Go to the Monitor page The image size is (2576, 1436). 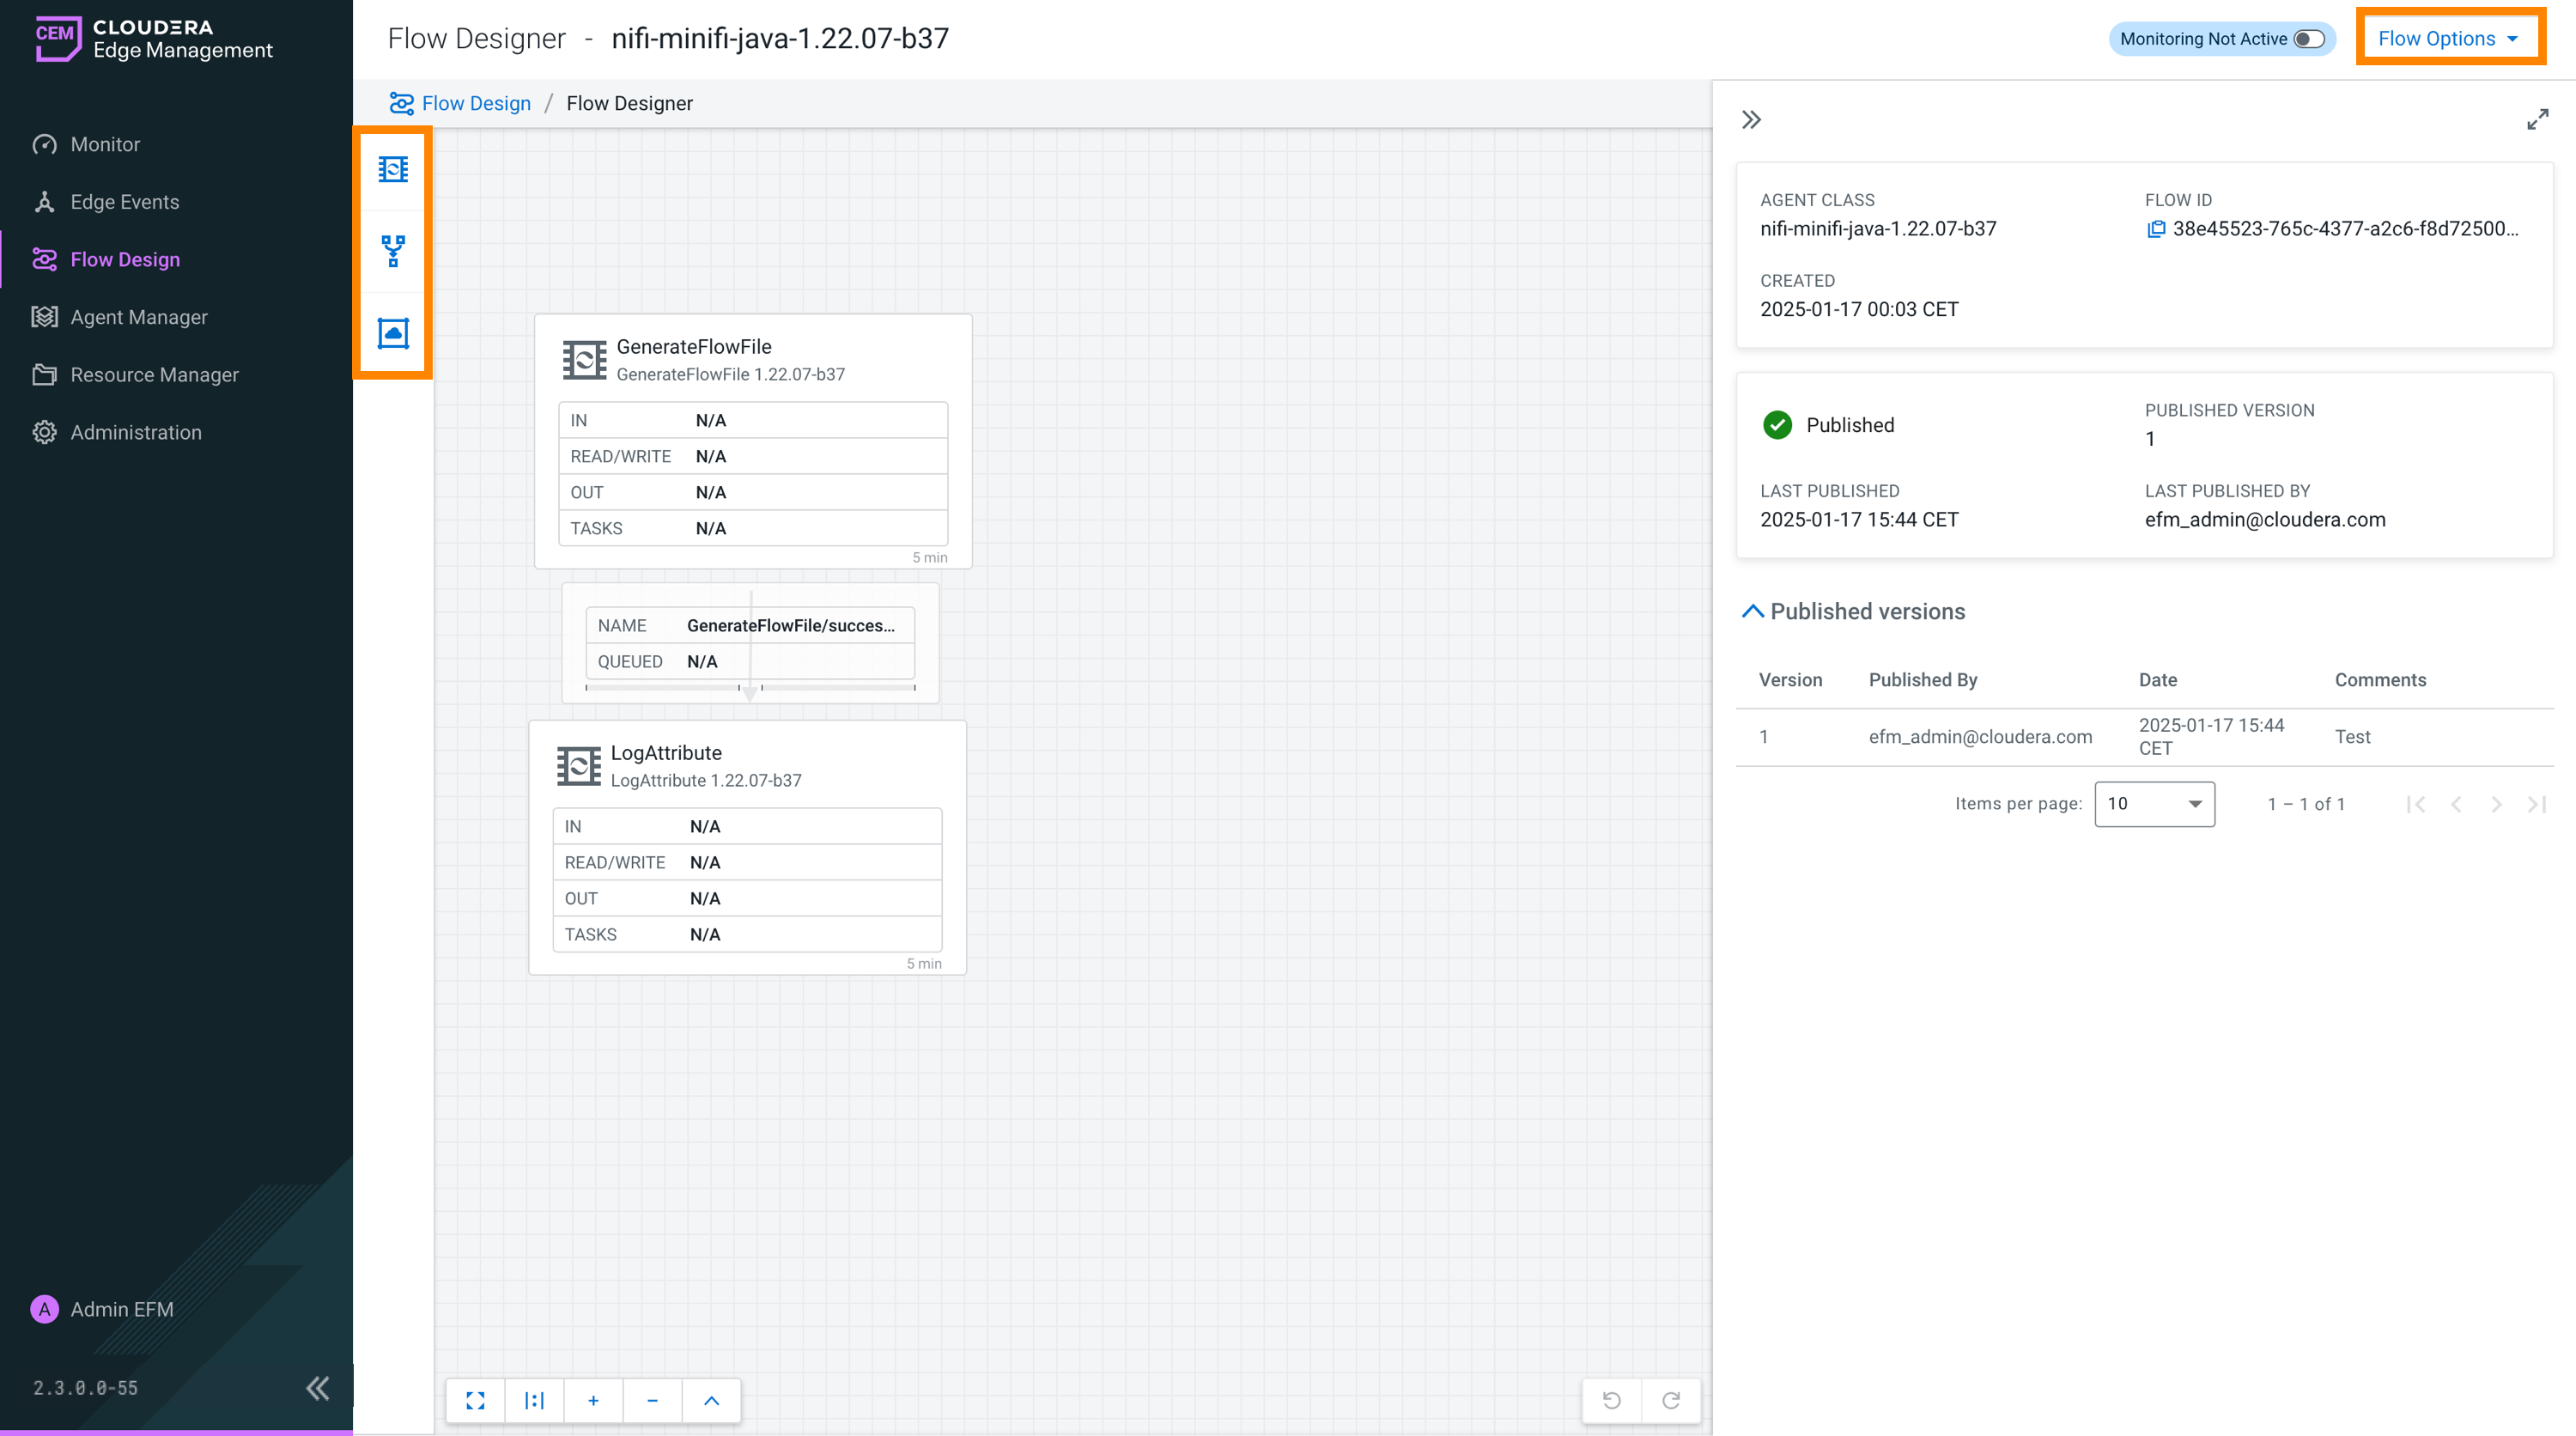point(105,144)
